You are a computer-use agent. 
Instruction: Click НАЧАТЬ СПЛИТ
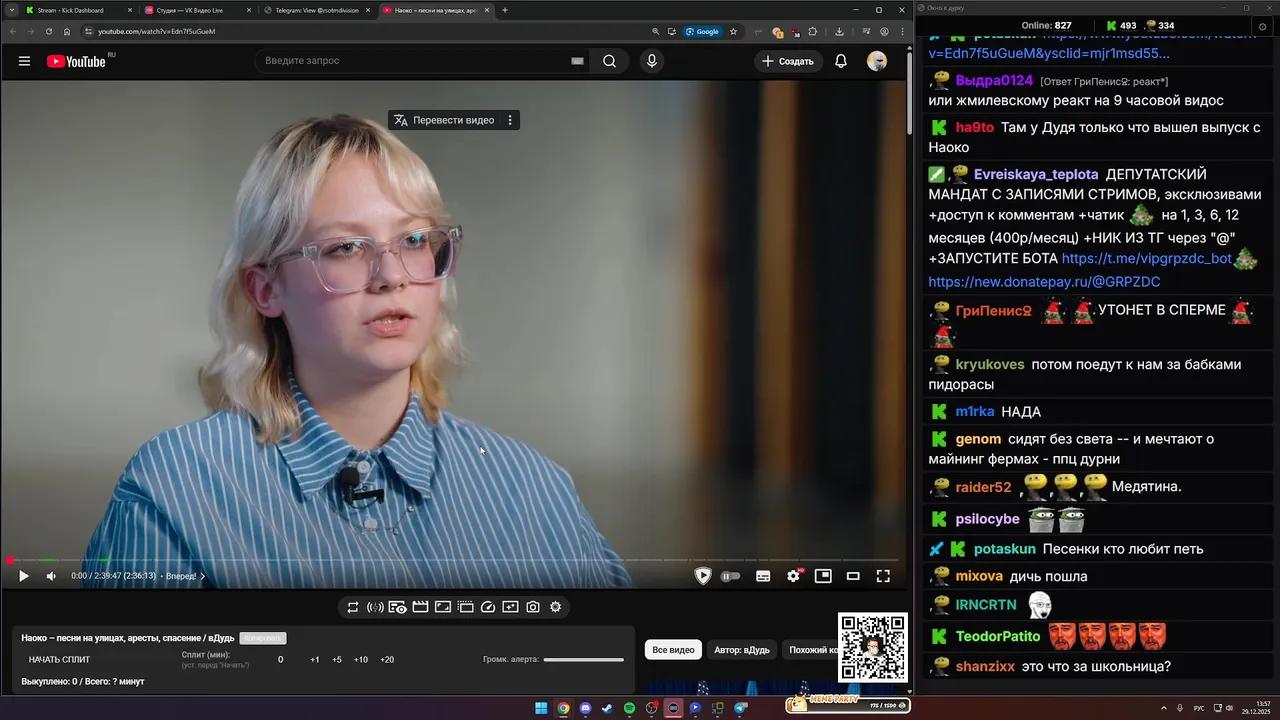pyautogui.click(x=59, y=659)
